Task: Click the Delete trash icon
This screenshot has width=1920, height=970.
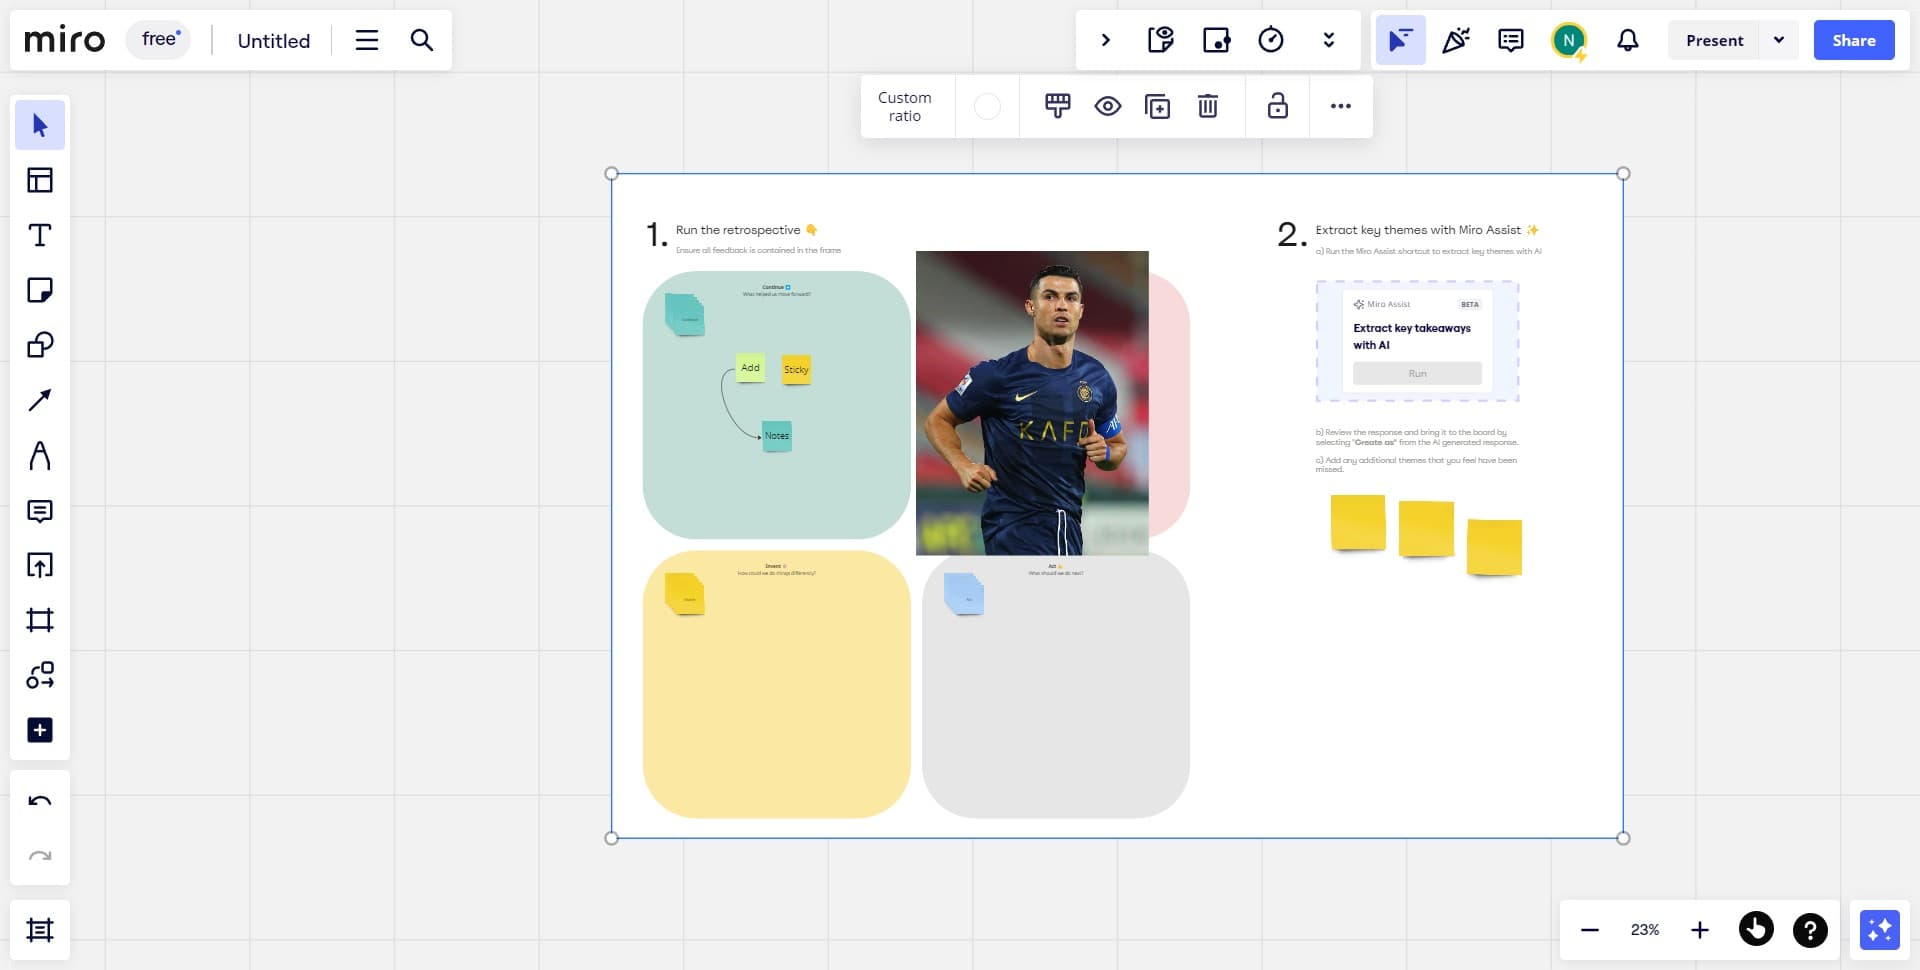Action: [1208, 106]
